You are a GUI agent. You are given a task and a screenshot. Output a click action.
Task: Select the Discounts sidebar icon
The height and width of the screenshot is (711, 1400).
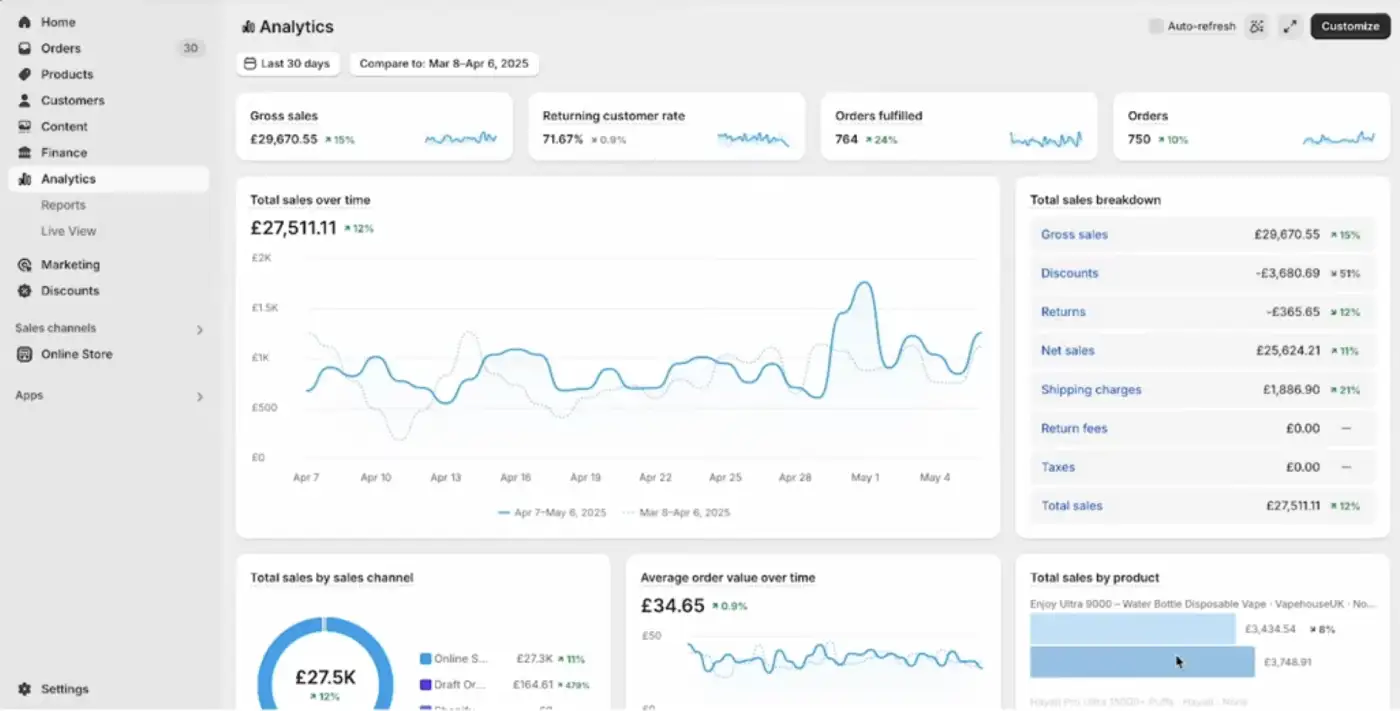pos(26,290)
